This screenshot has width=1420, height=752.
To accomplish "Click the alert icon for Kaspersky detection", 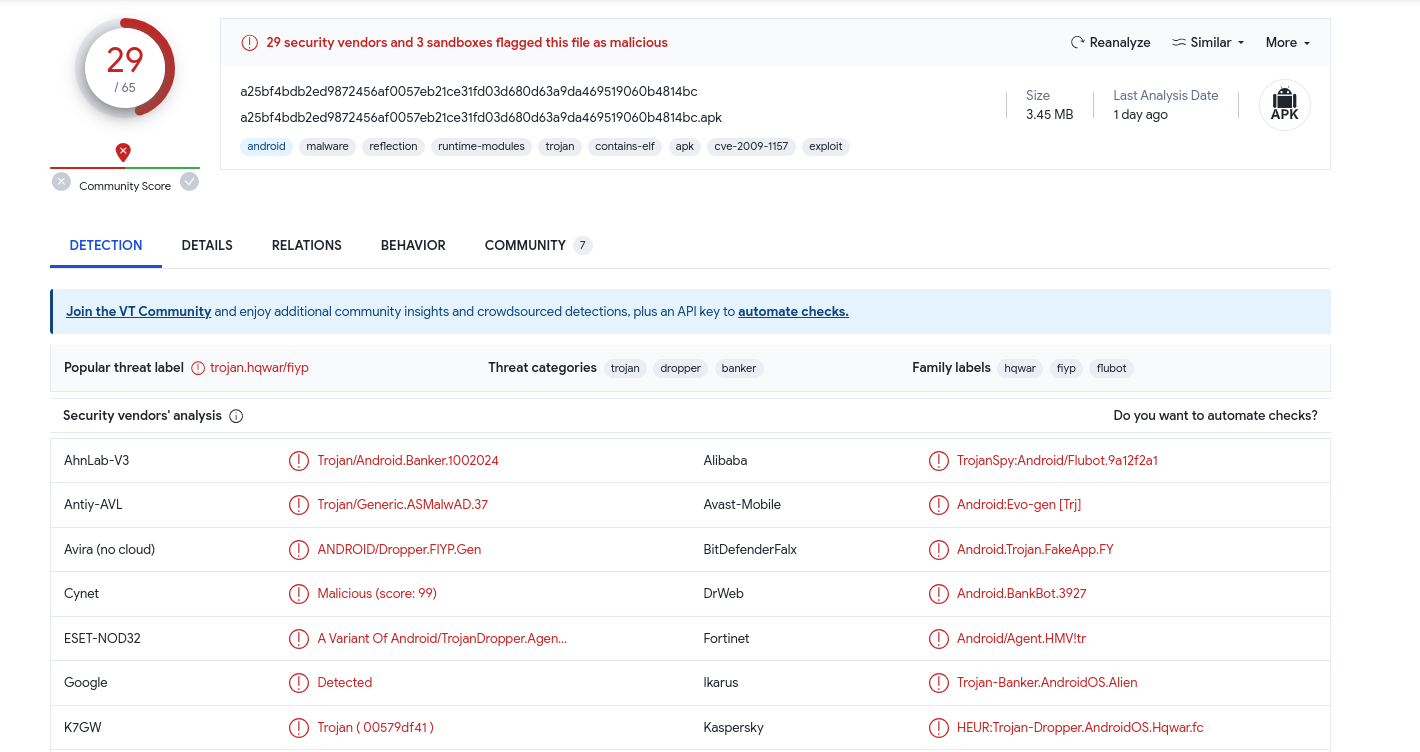I will click(938, 728).
